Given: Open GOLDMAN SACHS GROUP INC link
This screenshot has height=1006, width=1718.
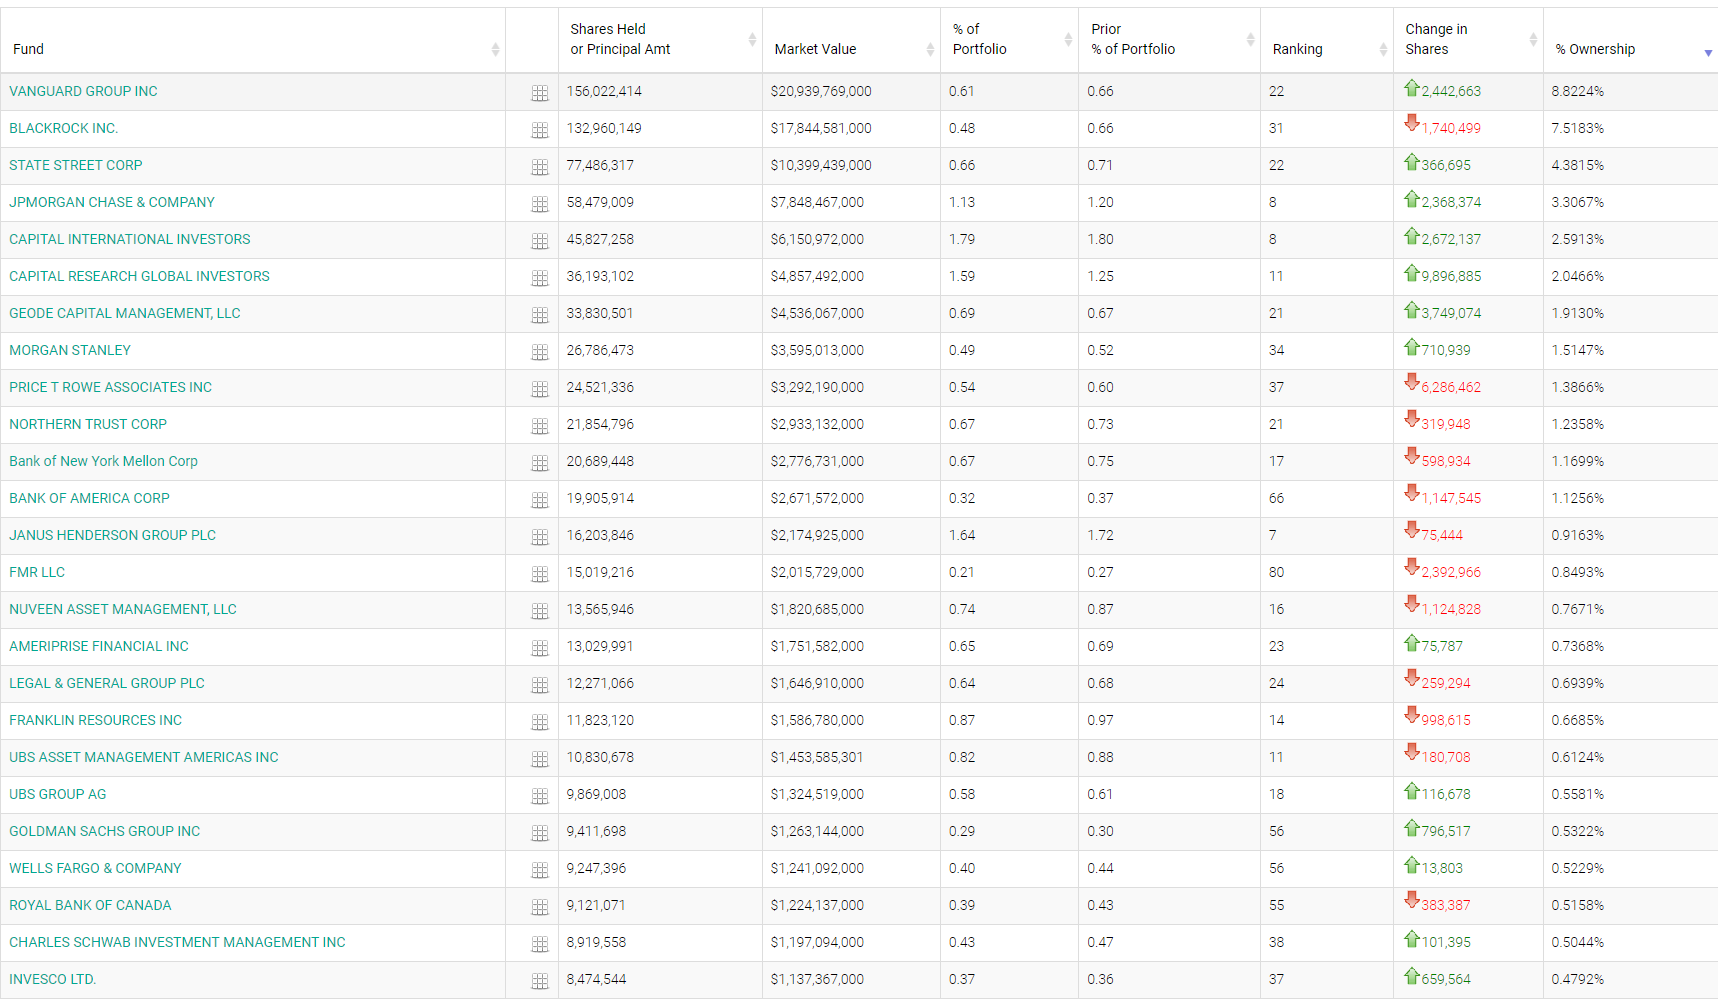Looking at the screenshot, I should [x=105, y=831].
